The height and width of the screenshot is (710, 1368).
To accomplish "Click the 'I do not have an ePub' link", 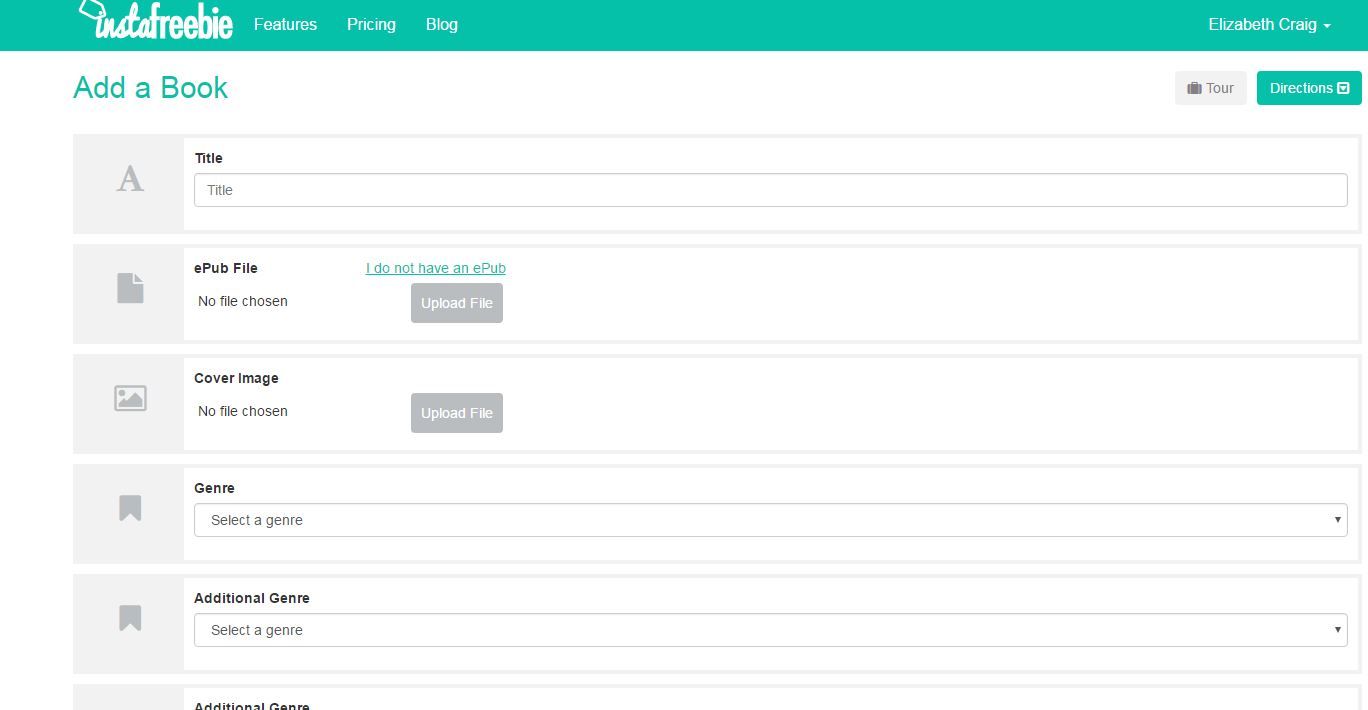I will click(x=436, y=268).
